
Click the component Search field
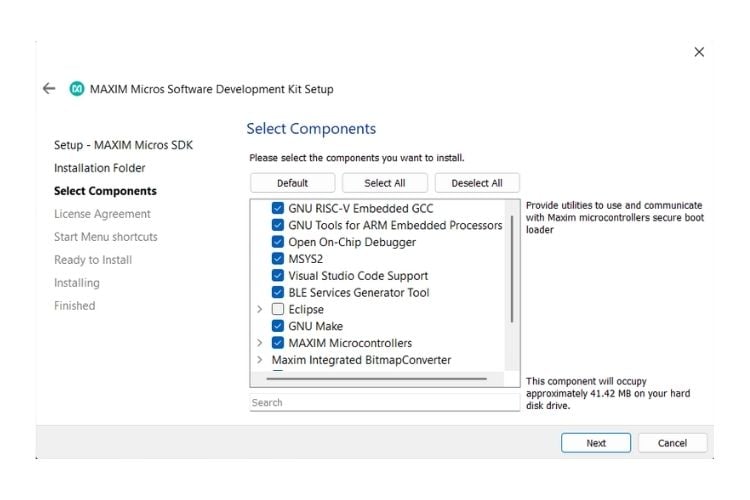click(385, 402)
